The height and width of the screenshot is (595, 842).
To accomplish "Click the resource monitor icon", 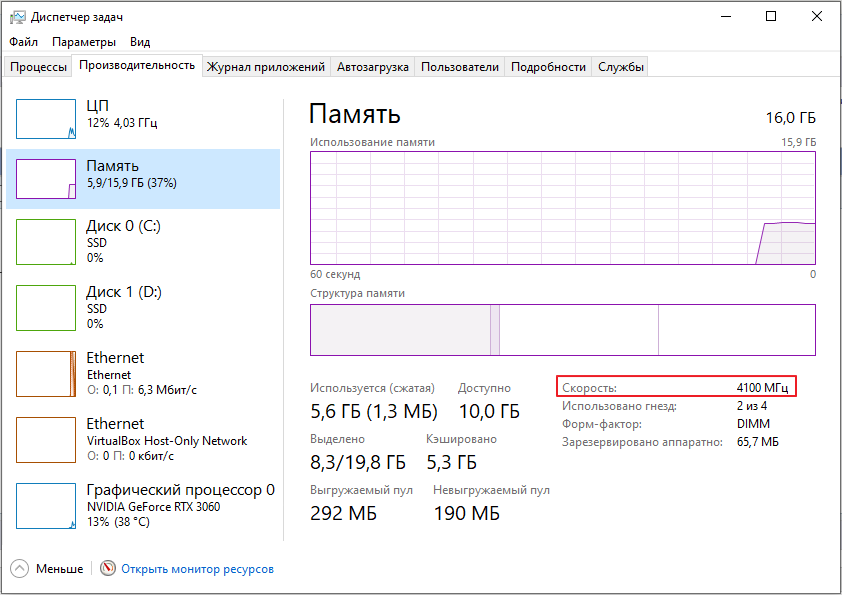I will [x=109, y=568].
